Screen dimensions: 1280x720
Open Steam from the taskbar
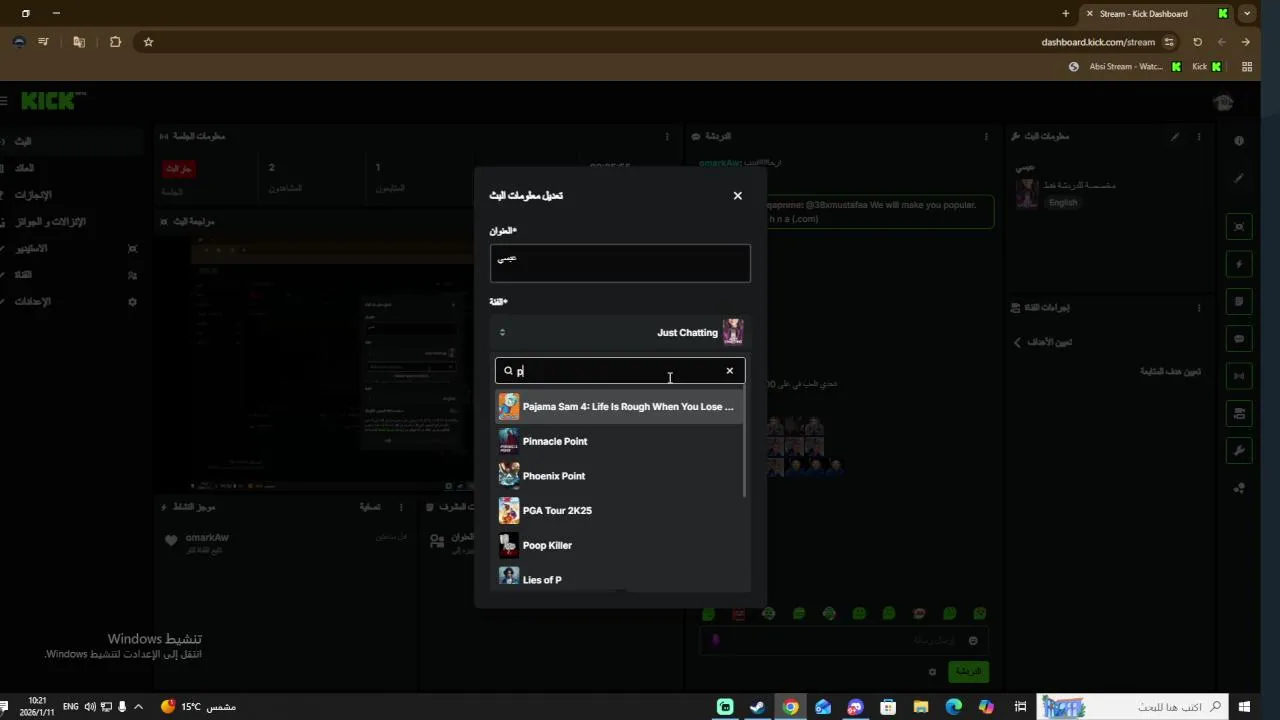[x=758, y=707]
